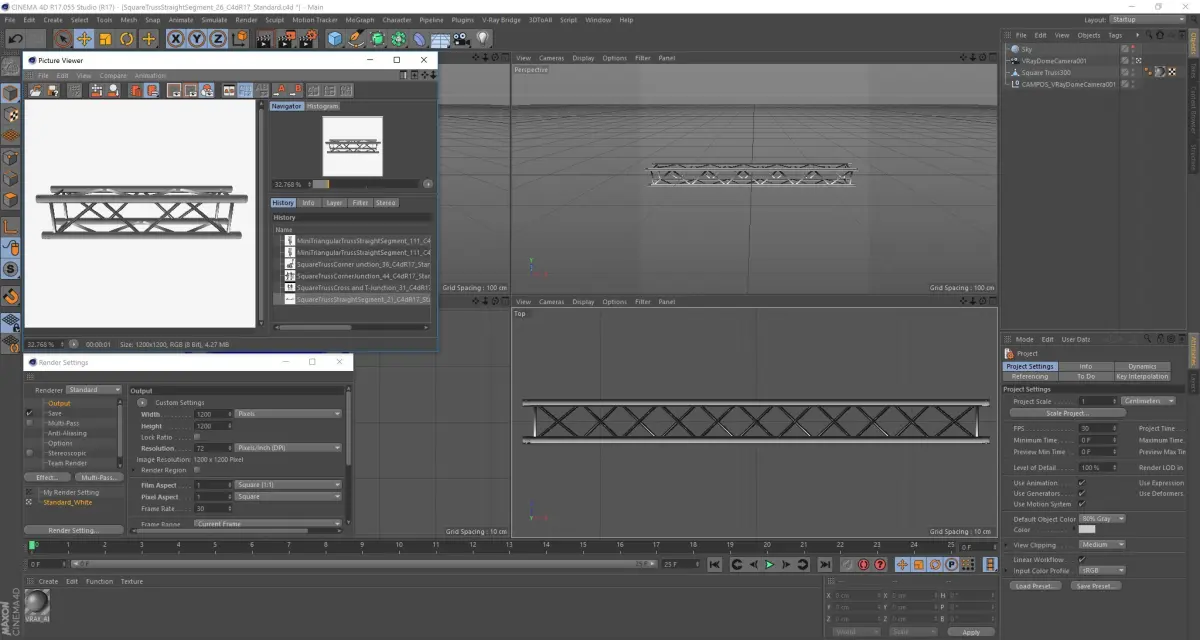The height and width of the screenshot is (640, 1200).
Task: Enable Multi-Pass checkbox in Render Settings
Action: [29, 423]
